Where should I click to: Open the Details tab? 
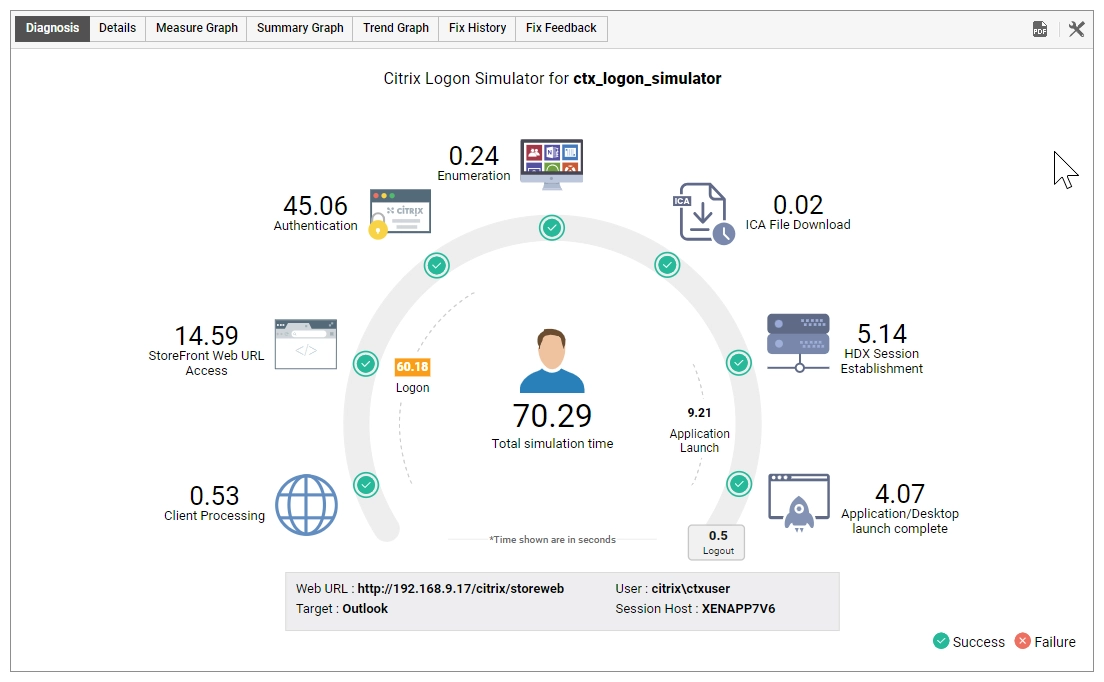click(x=118, y=28)
